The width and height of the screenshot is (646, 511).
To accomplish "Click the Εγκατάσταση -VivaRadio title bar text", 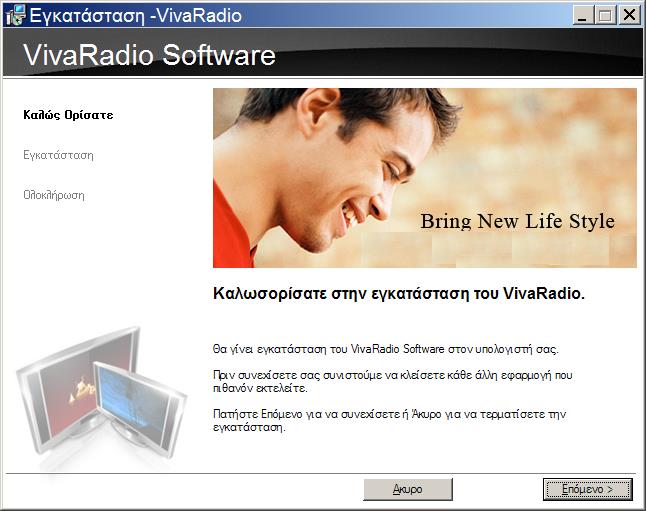I will pos(136,16).
